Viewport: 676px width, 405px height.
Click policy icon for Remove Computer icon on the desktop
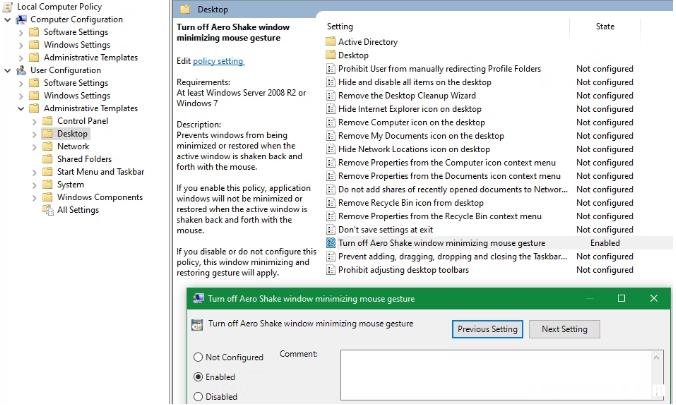[331, 122]
